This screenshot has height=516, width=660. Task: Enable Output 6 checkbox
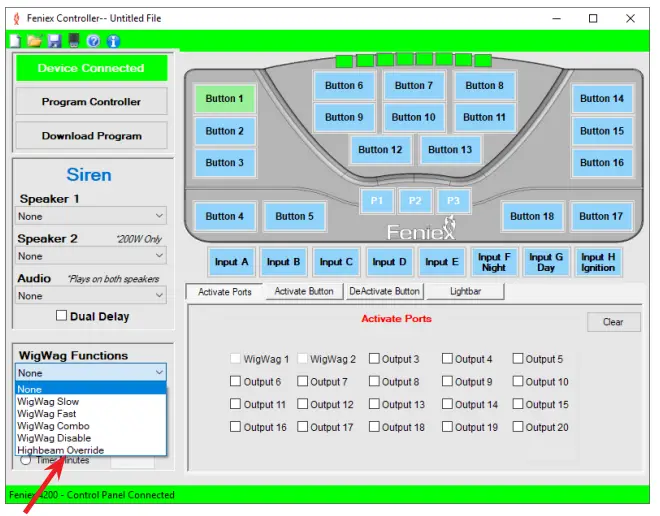click(235, 381)
